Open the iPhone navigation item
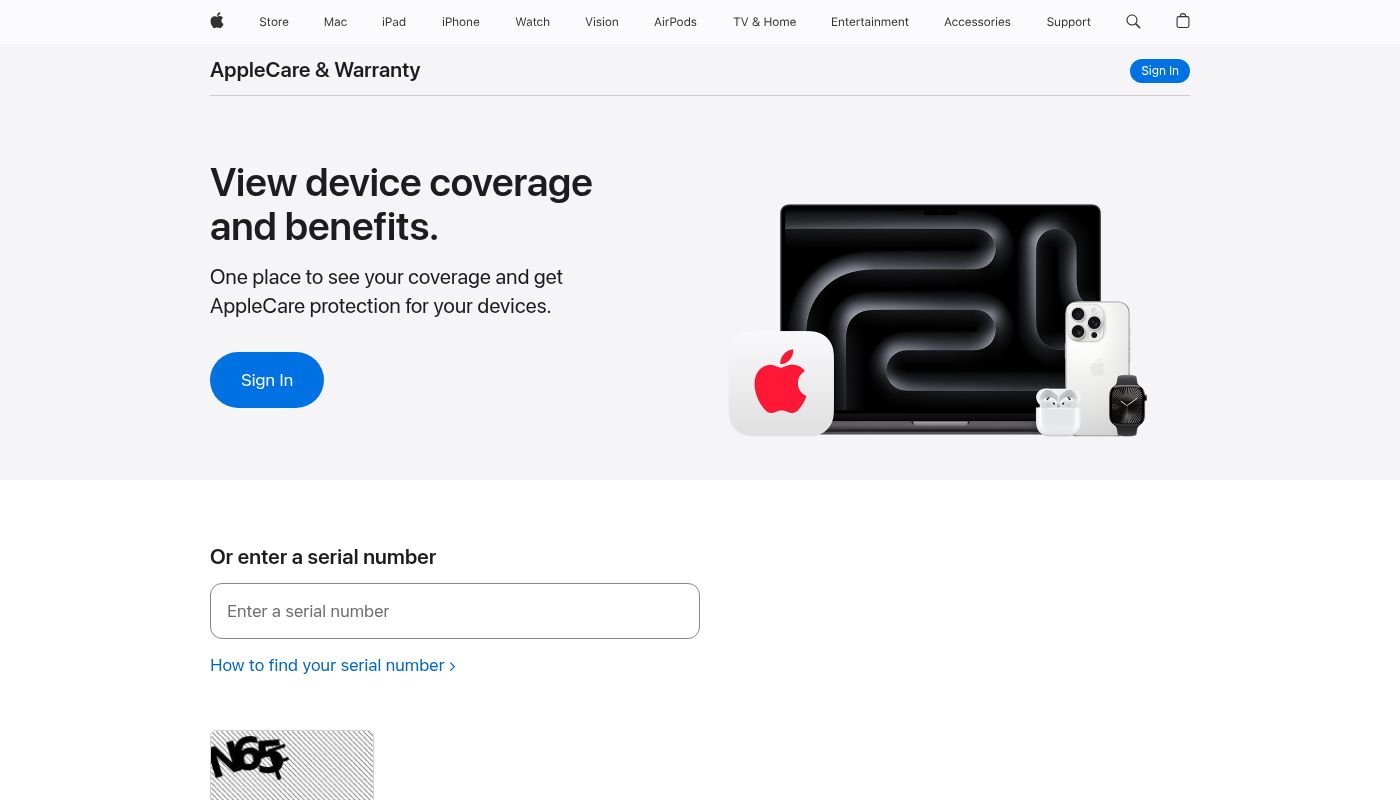Image resolution: width=1400 pixels, height=800 pixels. pyautogui.click(x=461, y=22)
